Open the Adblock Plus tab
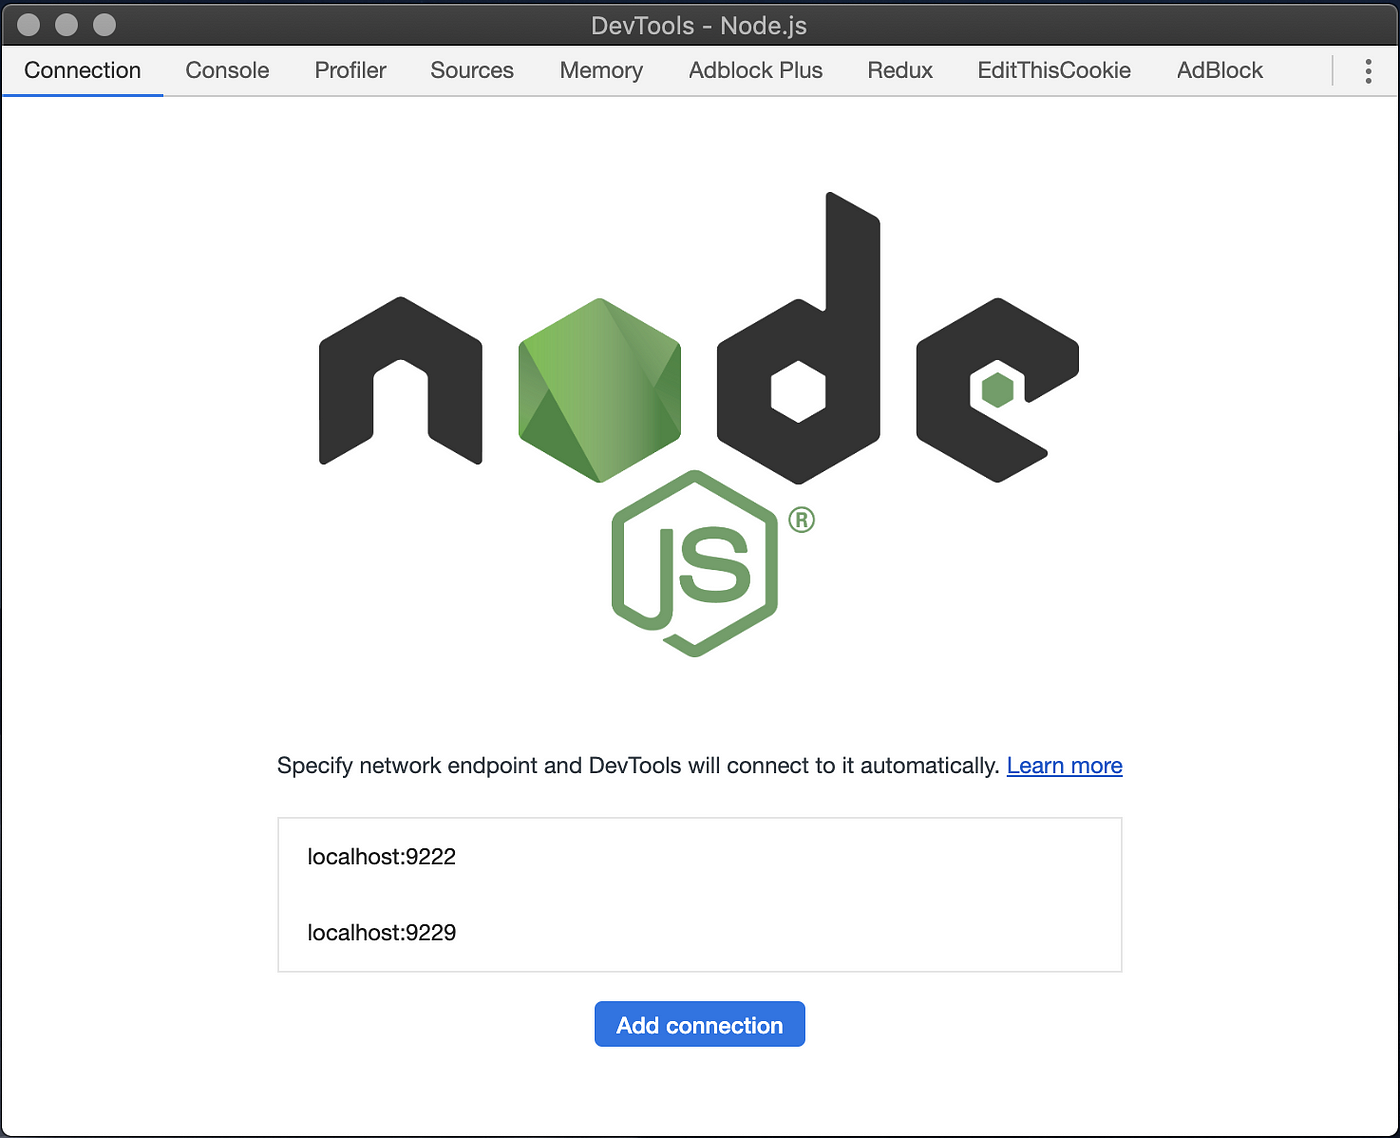Viewport: 1400px width, 1138px height. 756,70
